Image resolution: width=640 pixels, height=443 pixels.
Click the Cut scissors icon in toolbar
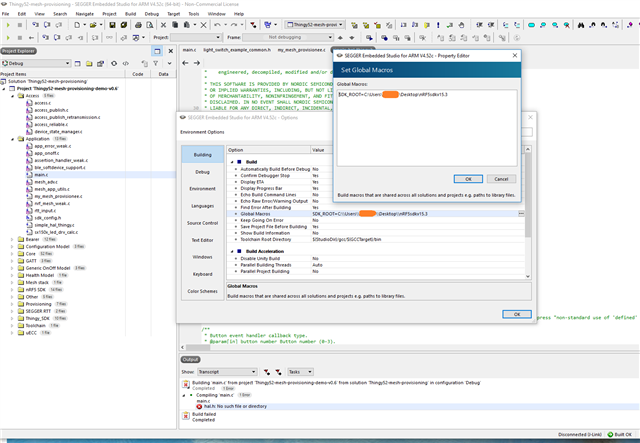[163, 25]
